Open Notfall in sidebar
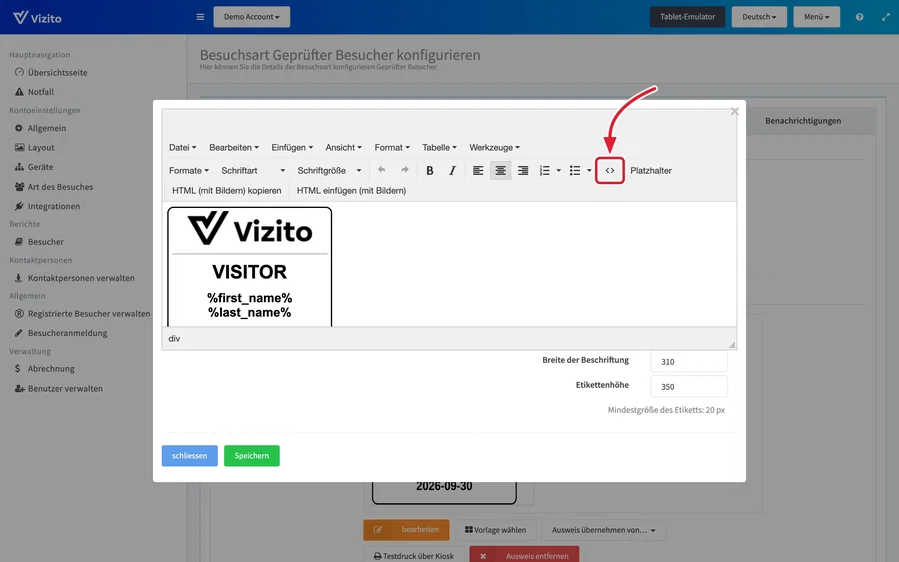This screenshot has height=562, width=899. [x=34, y=92]
